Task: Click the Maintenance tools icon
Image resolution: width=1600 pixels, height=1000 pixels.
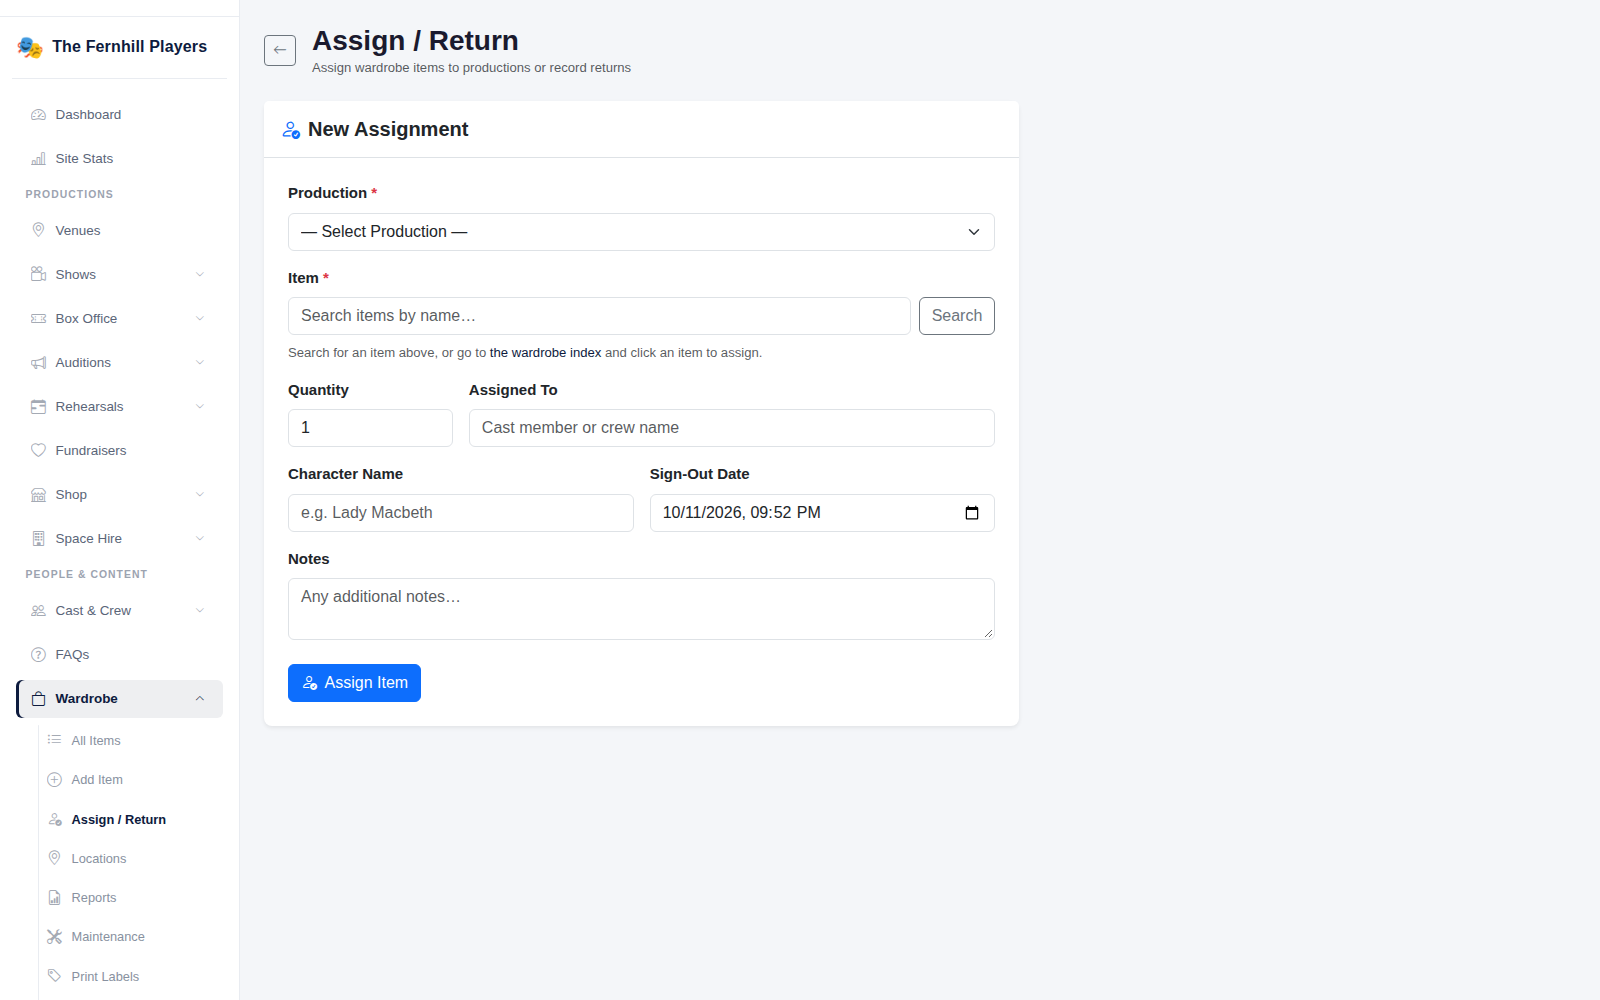Action: coord(55,937)
